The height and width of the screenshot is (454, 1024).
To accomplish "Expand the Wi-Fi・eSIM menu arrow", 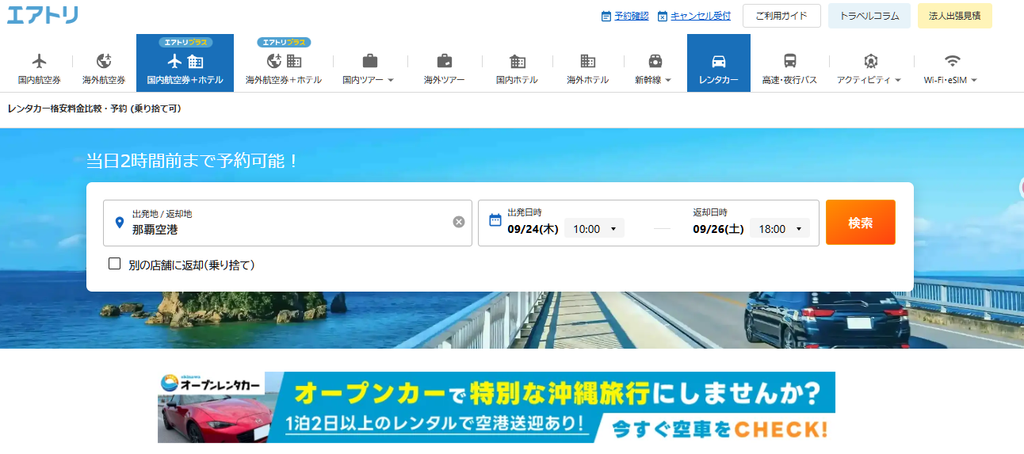I will (x=974, y=80).
